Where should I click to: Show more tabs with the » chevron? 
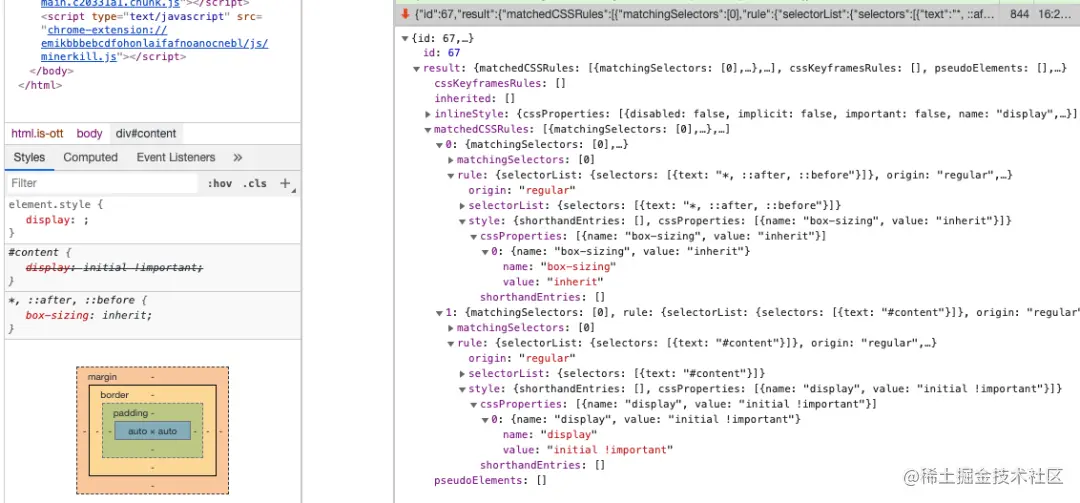[238, 158]
